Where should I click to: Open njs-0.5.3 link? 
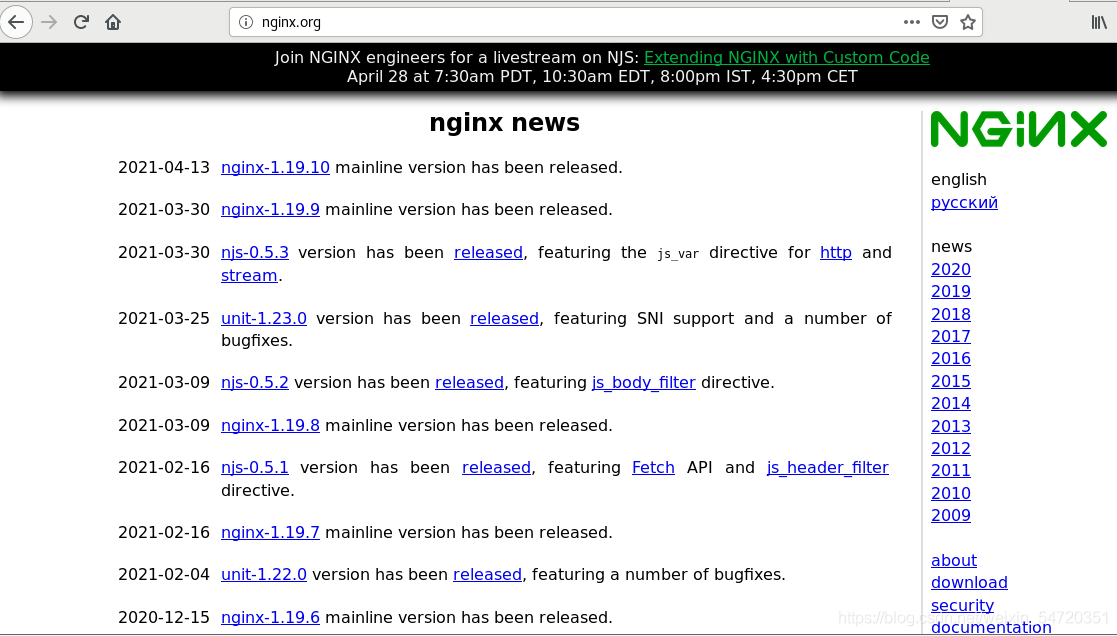[x=255, y=252]
